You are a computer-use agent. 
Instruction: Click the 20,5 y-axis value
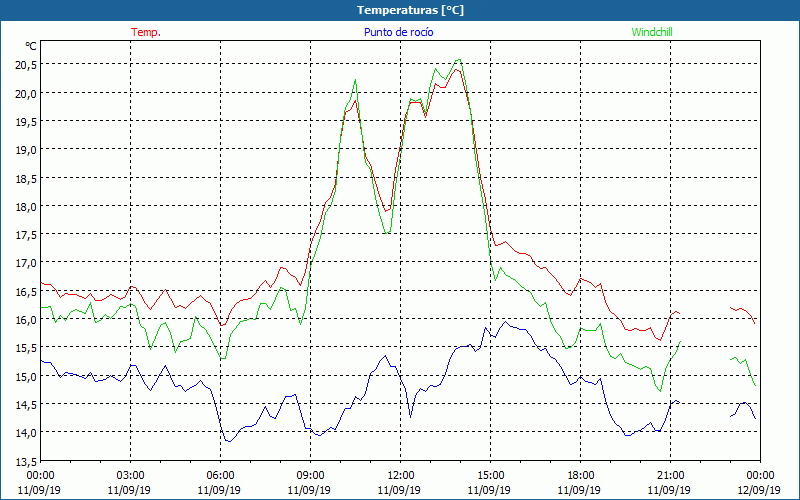pos(27,64)
